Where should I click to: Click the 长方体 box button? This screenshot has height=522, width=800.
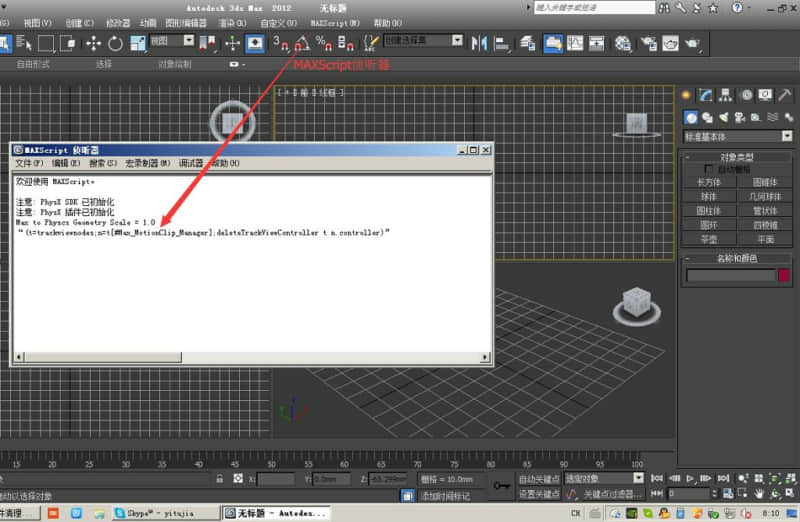(x=709, y=182)
